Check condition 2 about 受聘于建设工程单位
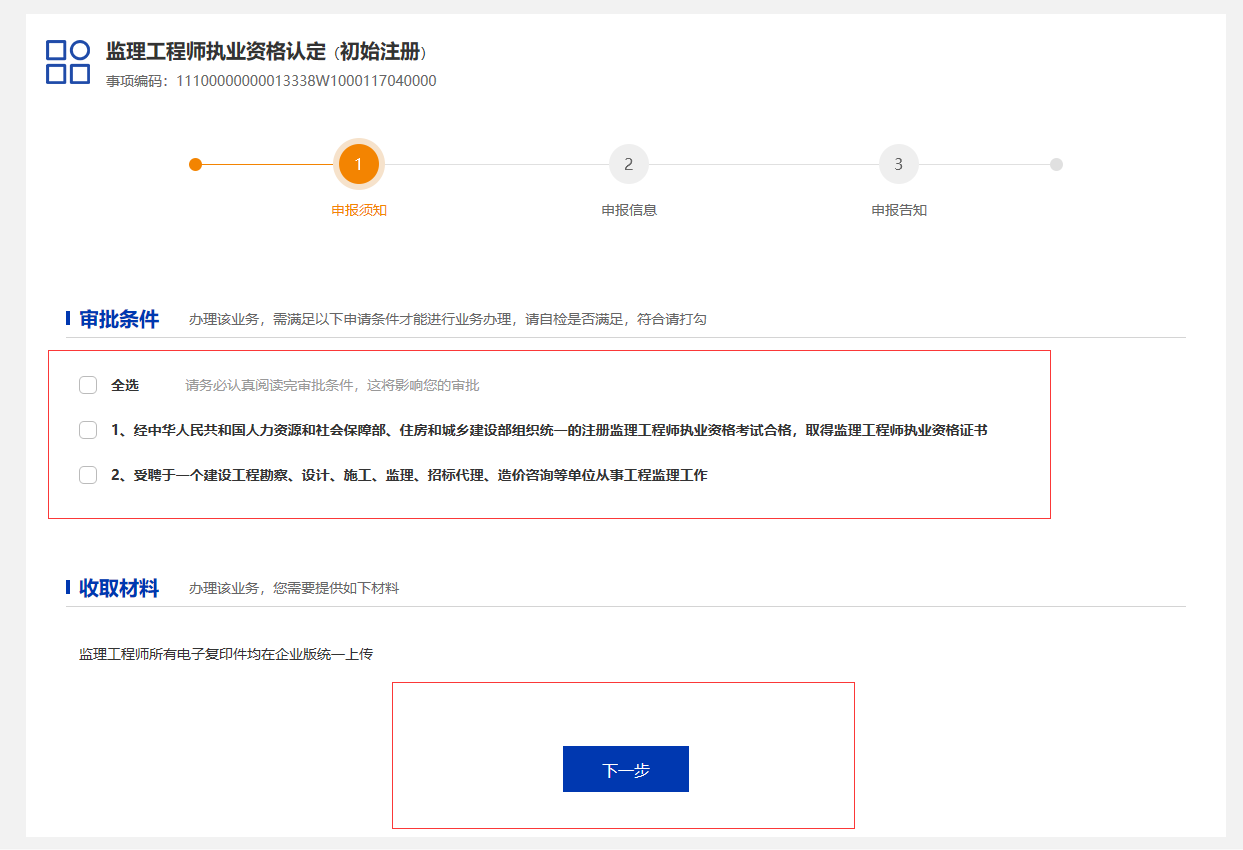 [87, 475]
